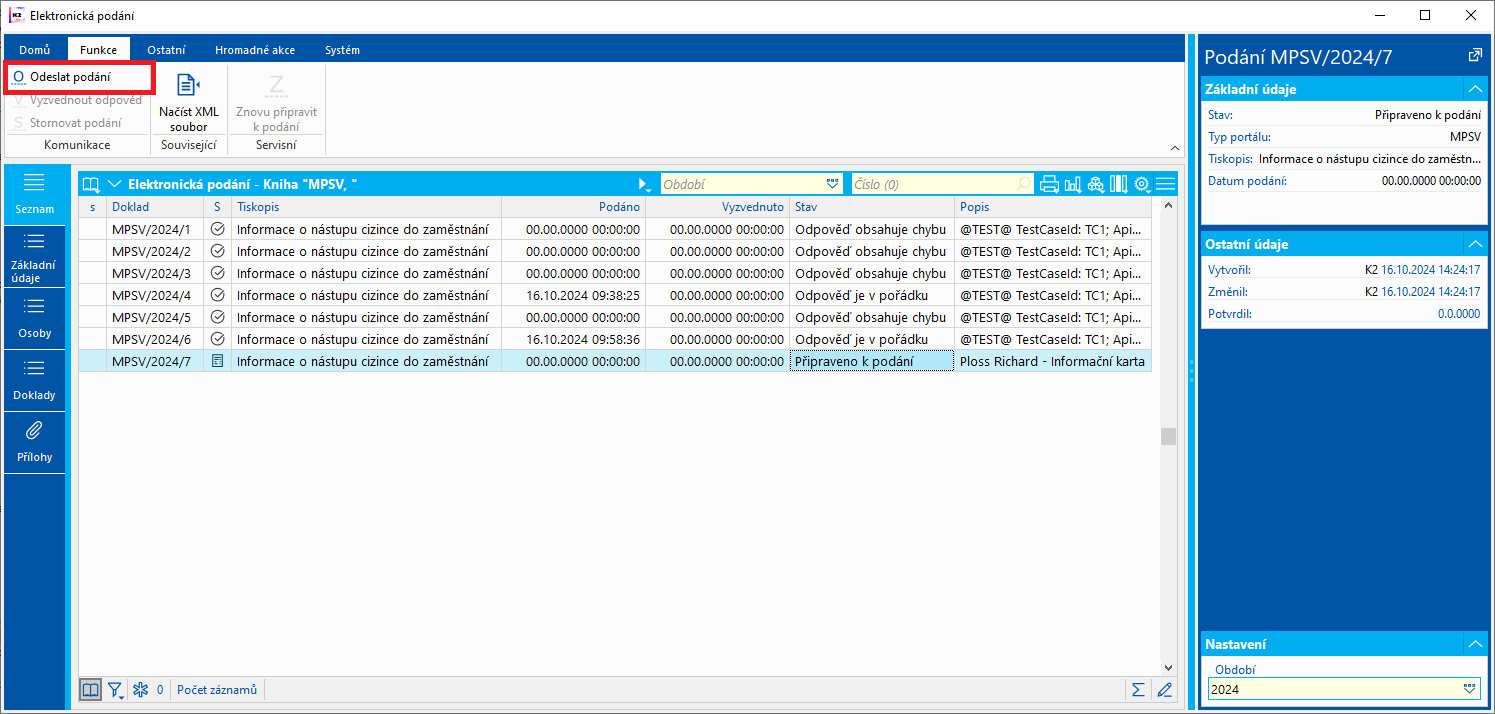Open the filter funnel in status bar
Screen dimensions: 1495x714
(x=116, y=689)
